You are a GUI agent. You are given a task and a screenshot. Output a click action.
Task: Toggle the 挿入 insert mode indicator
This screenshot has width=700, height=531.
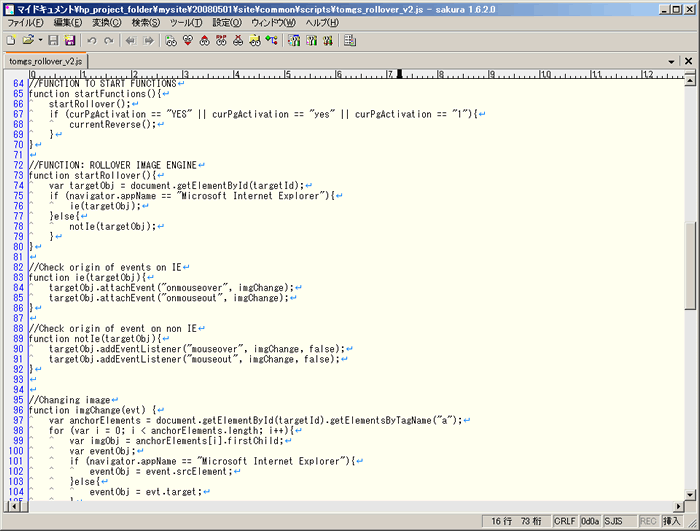pos(674,522)
